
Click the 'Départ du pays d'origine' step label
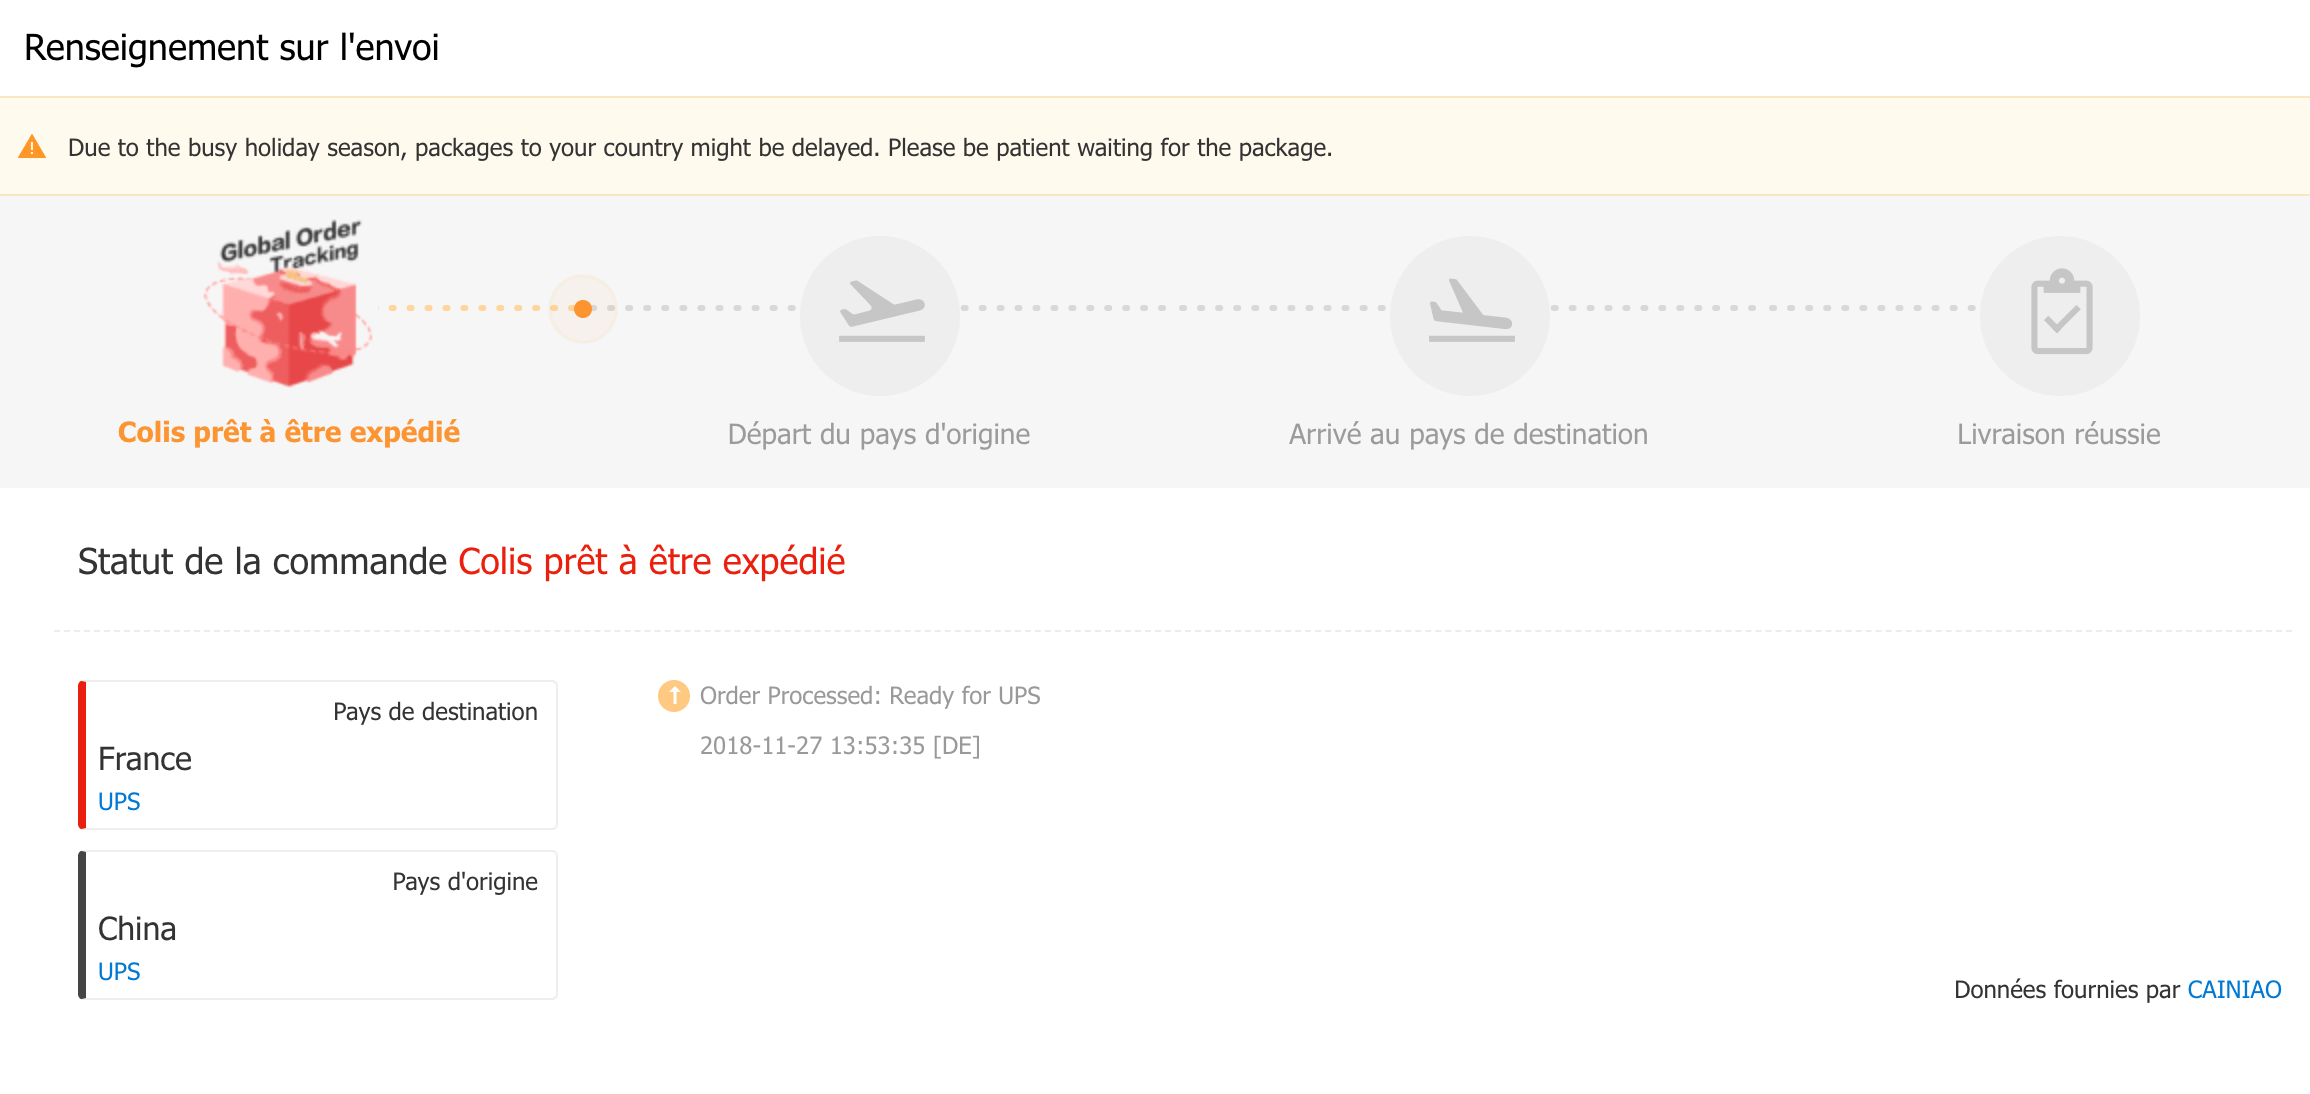[879, 434]
